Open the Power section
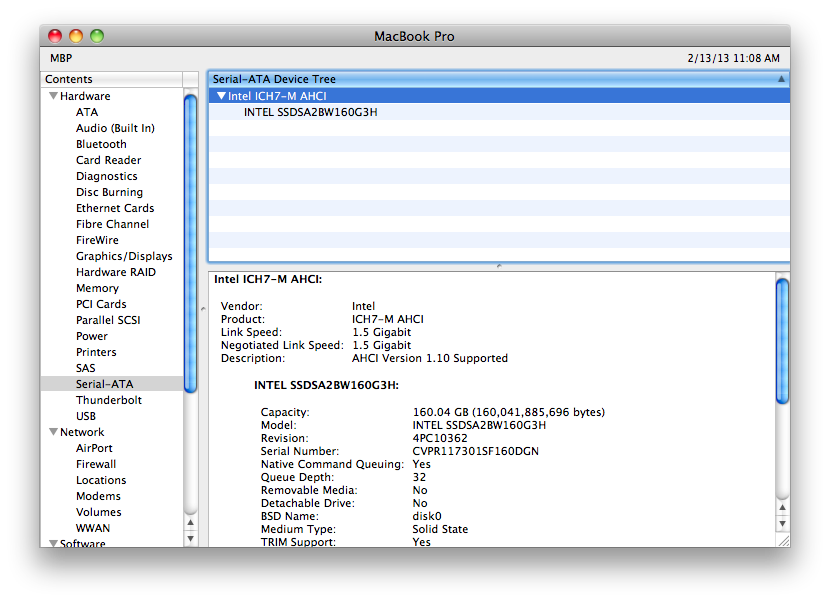 point(92,336)
